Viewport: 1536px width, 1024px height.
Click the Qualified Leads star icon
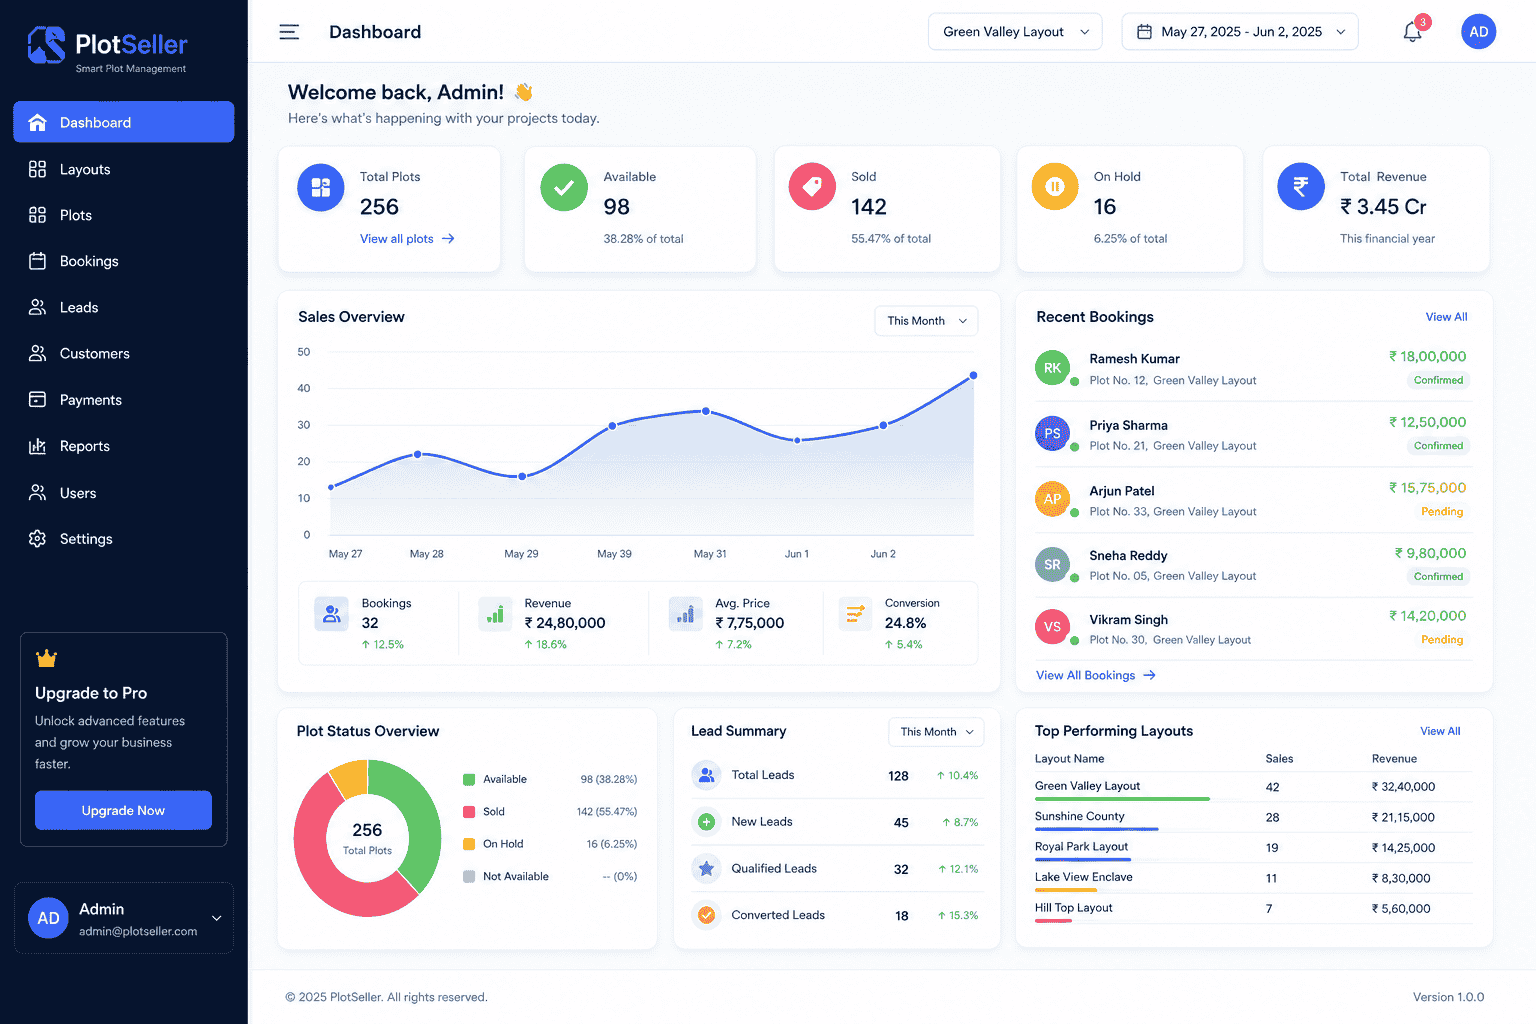(x=706, y=869)
